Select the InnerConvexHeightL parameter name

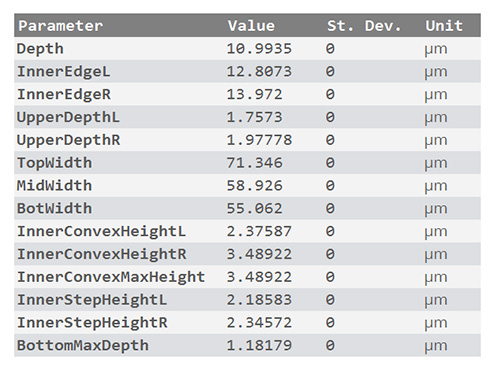pyautogui.click(x=101, y=231)
